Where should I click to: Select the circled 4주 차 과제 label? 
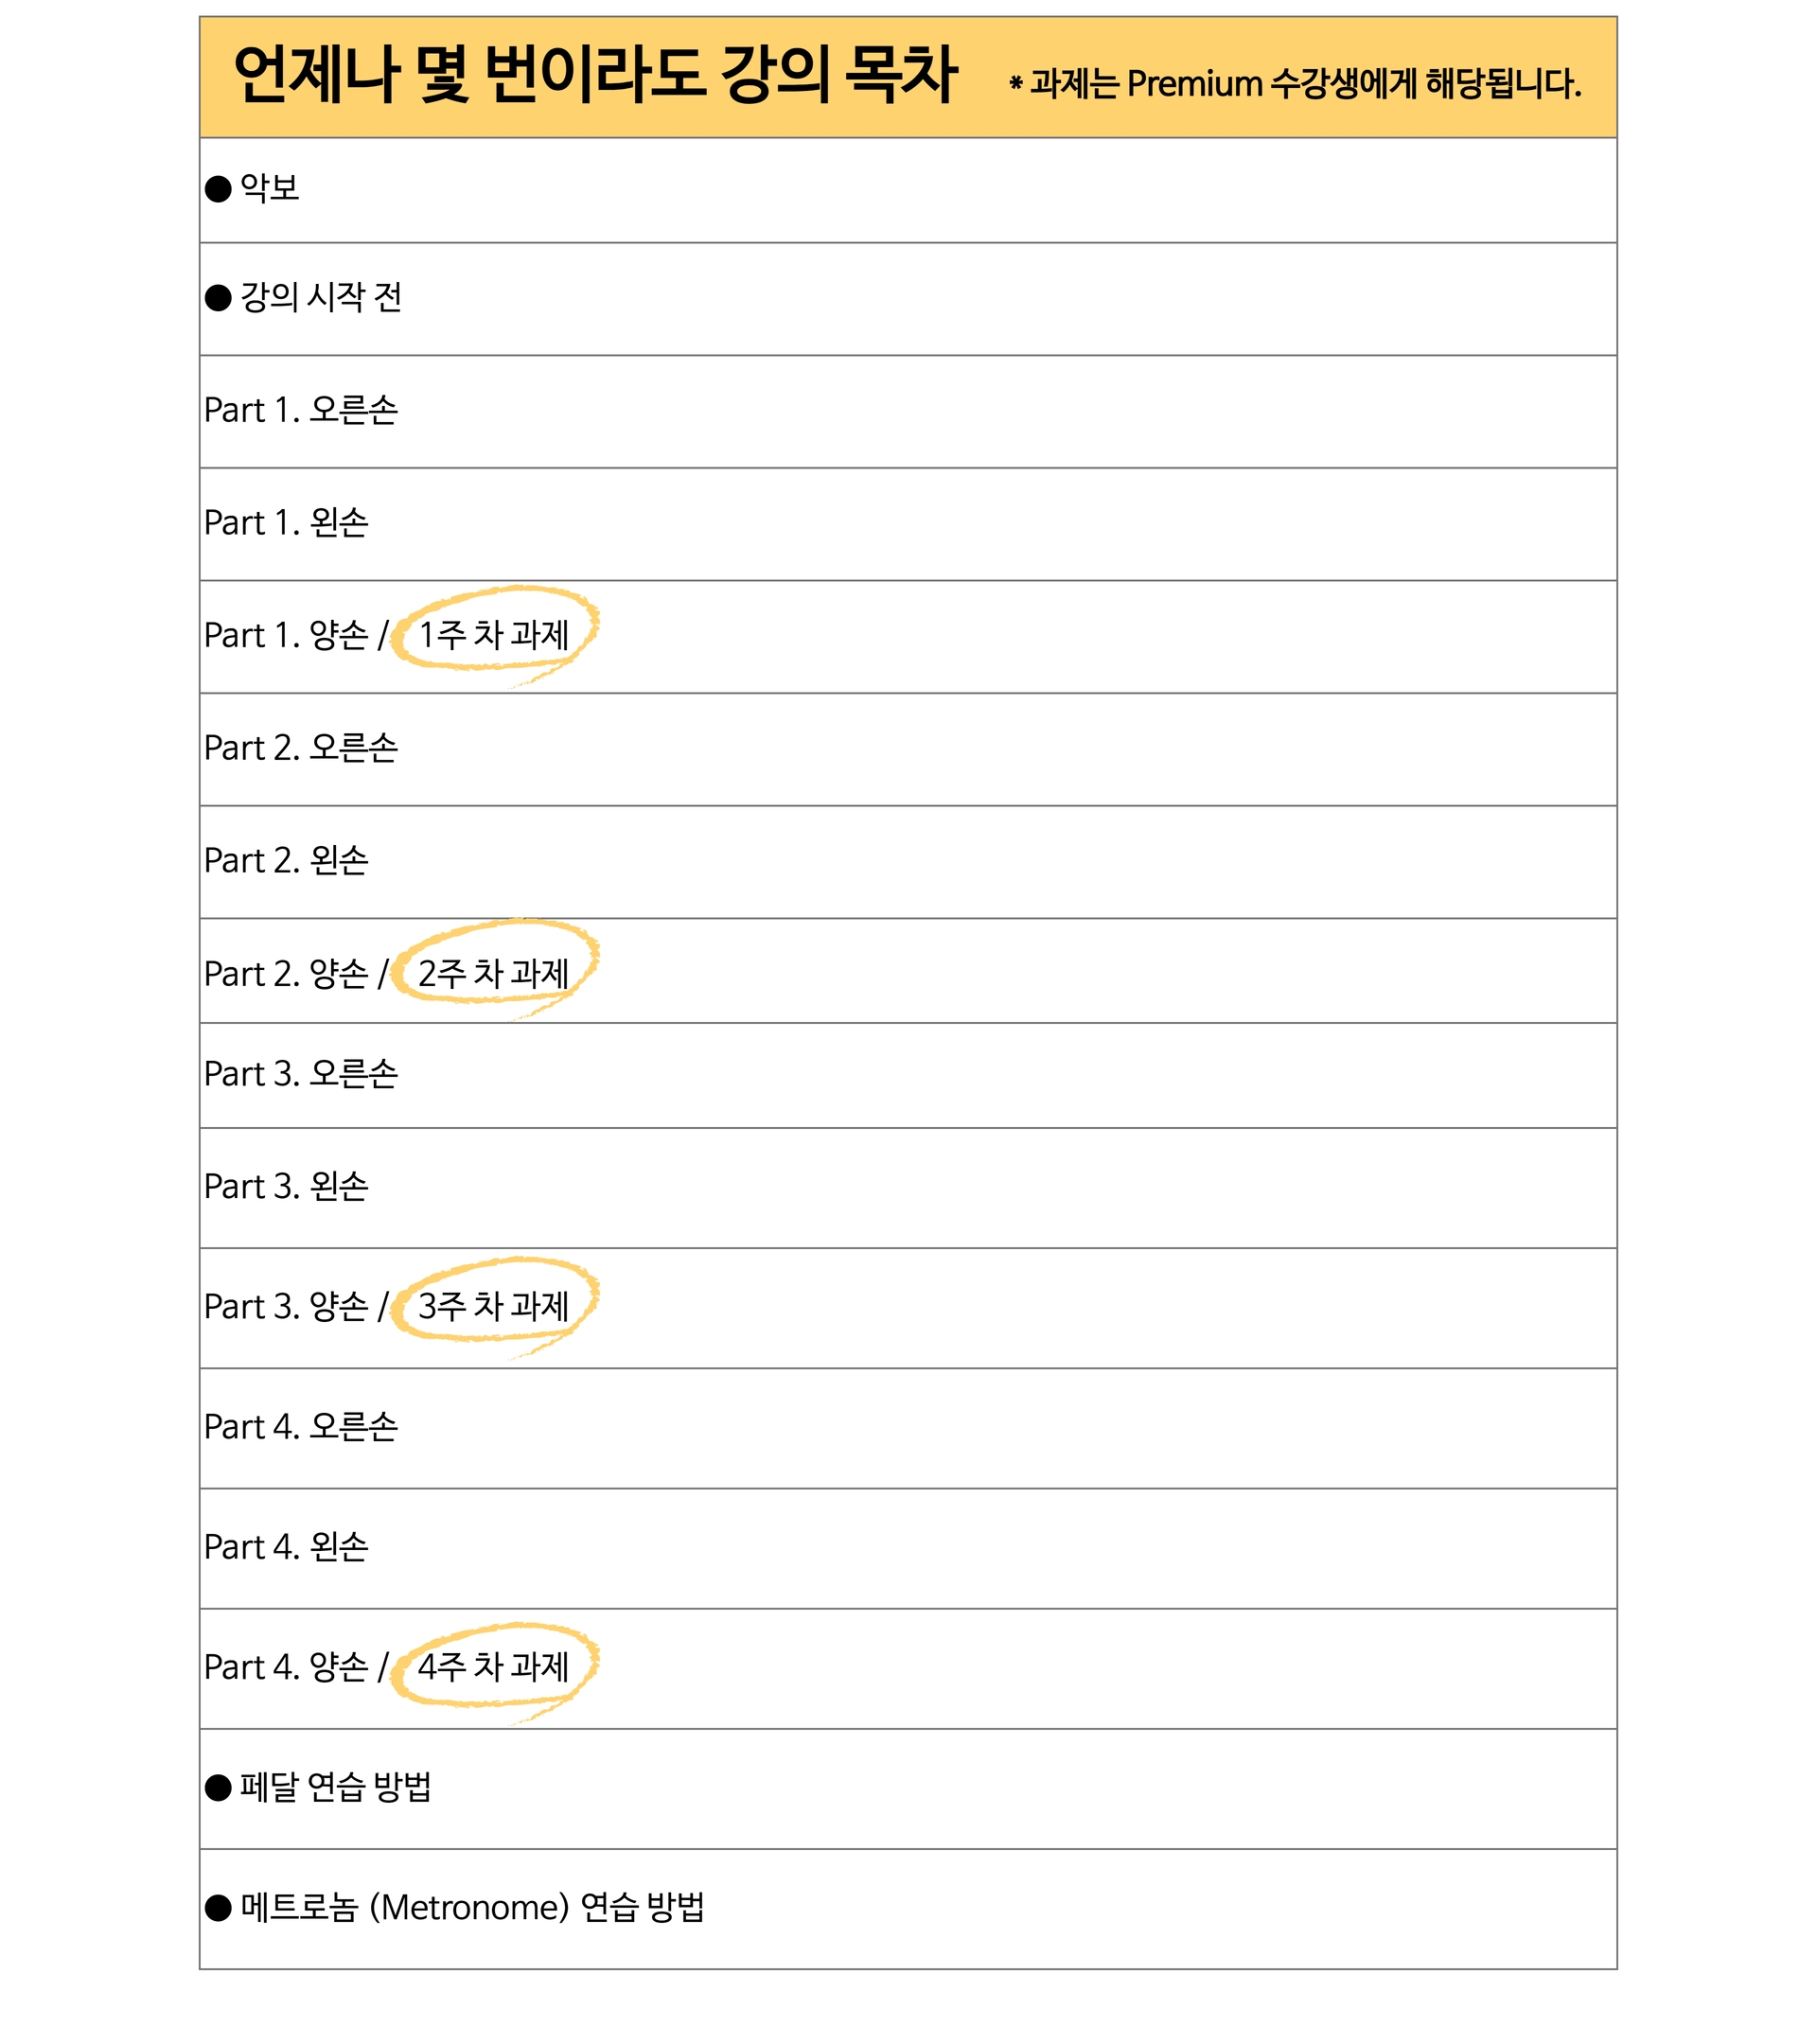(494, 1667)
